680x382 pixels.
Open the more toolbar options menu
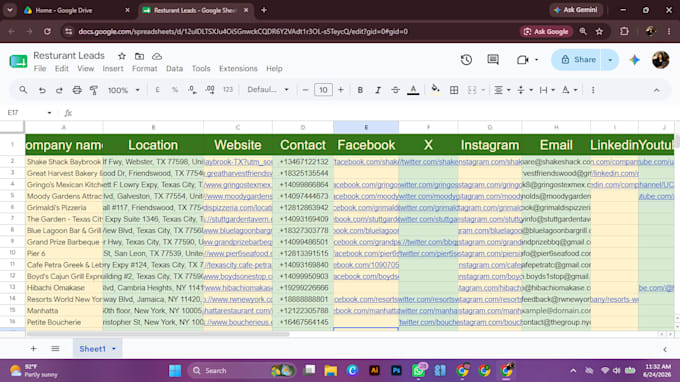(x=593, y=90)
